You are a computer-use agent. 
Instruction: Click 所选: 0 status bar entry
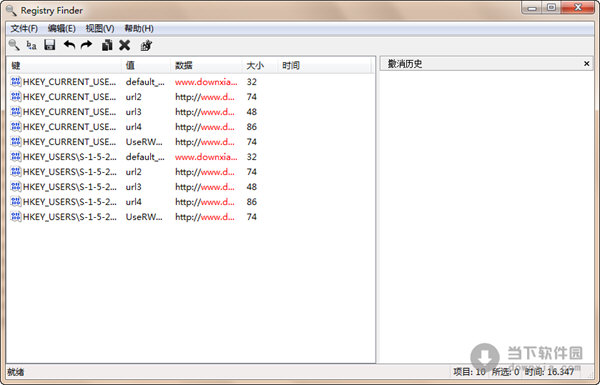[x=505, y=372]
